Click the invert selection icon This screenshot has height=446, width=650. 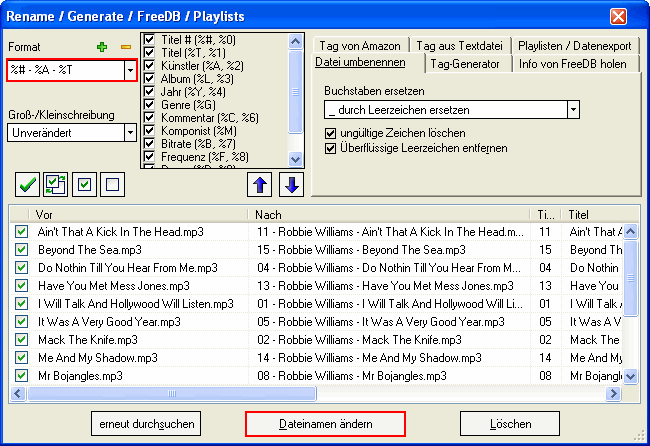coord(55,184)
